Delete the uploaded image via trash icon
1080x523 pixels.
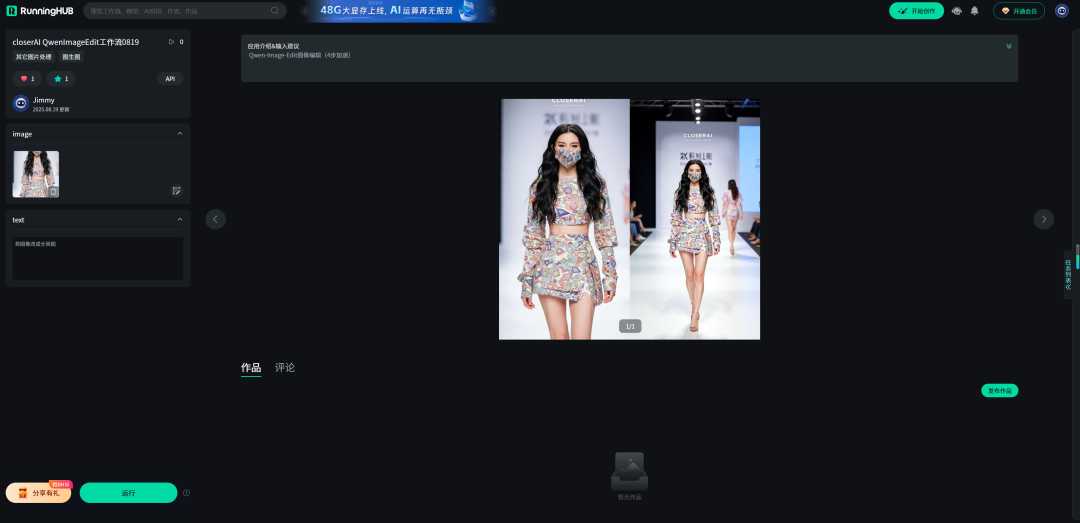point(53,192)
